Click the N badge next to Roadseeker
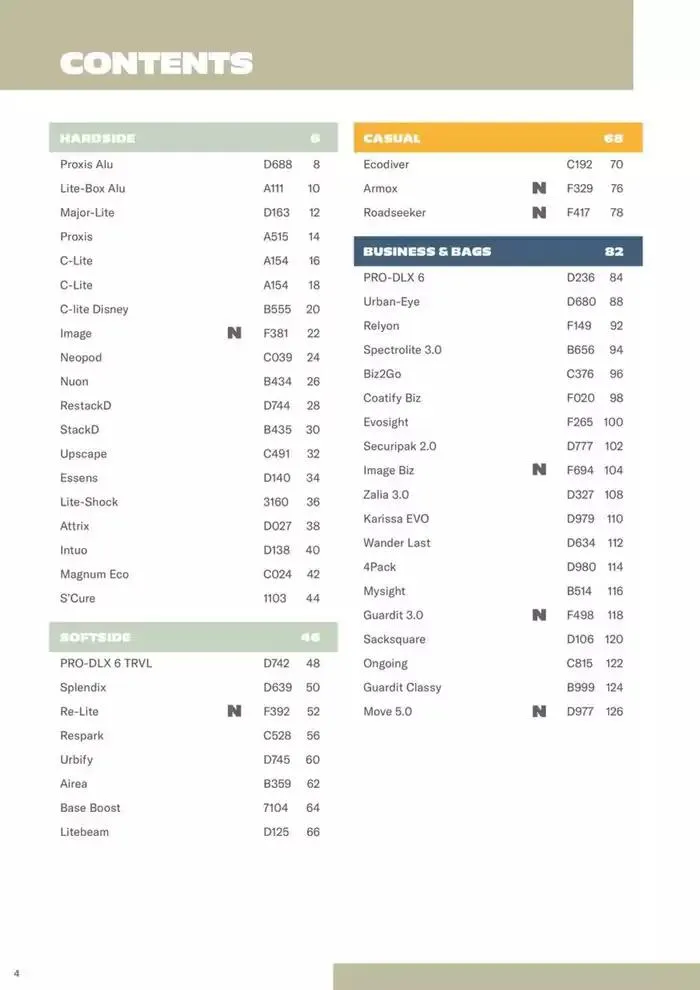Screen dimensions: 700x990 tap(539, 212)
